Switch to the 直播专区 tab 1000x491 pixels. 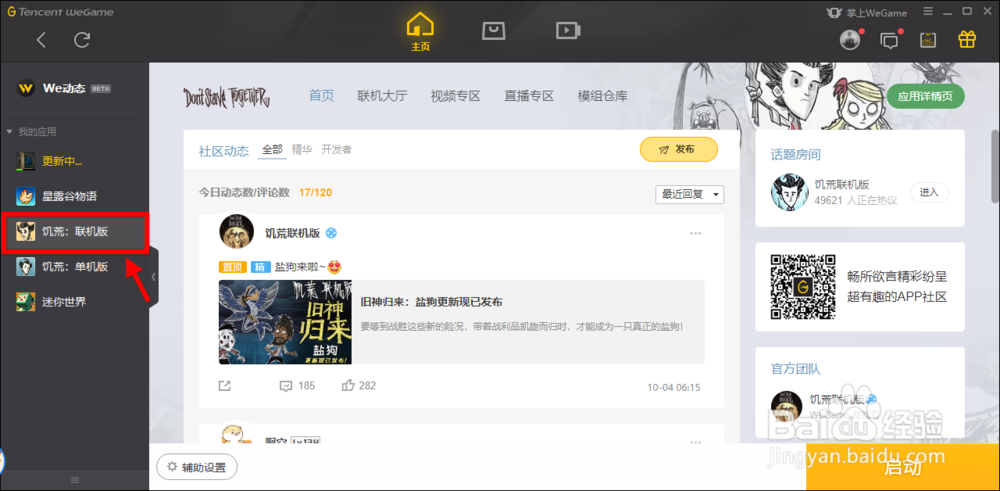click(x=529, y=96)
